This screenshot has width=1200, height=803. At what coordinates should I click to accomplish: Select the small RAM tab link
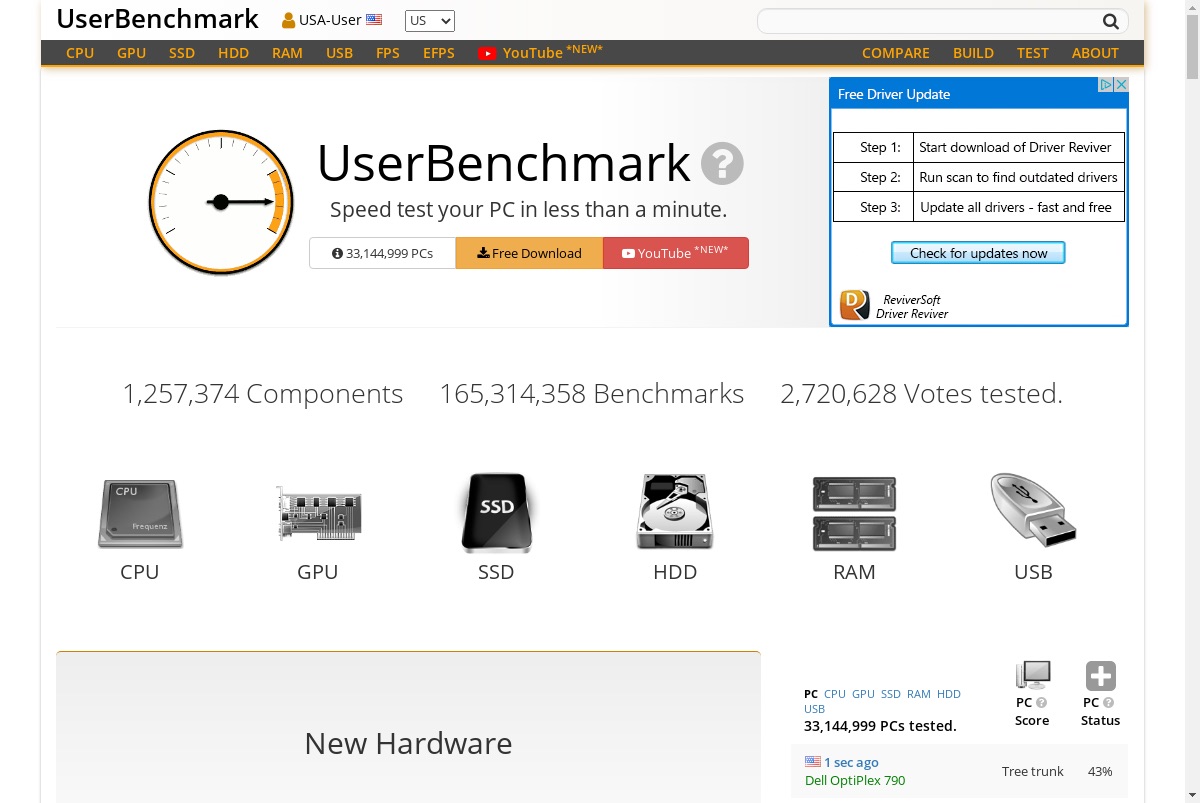[919, 694]
